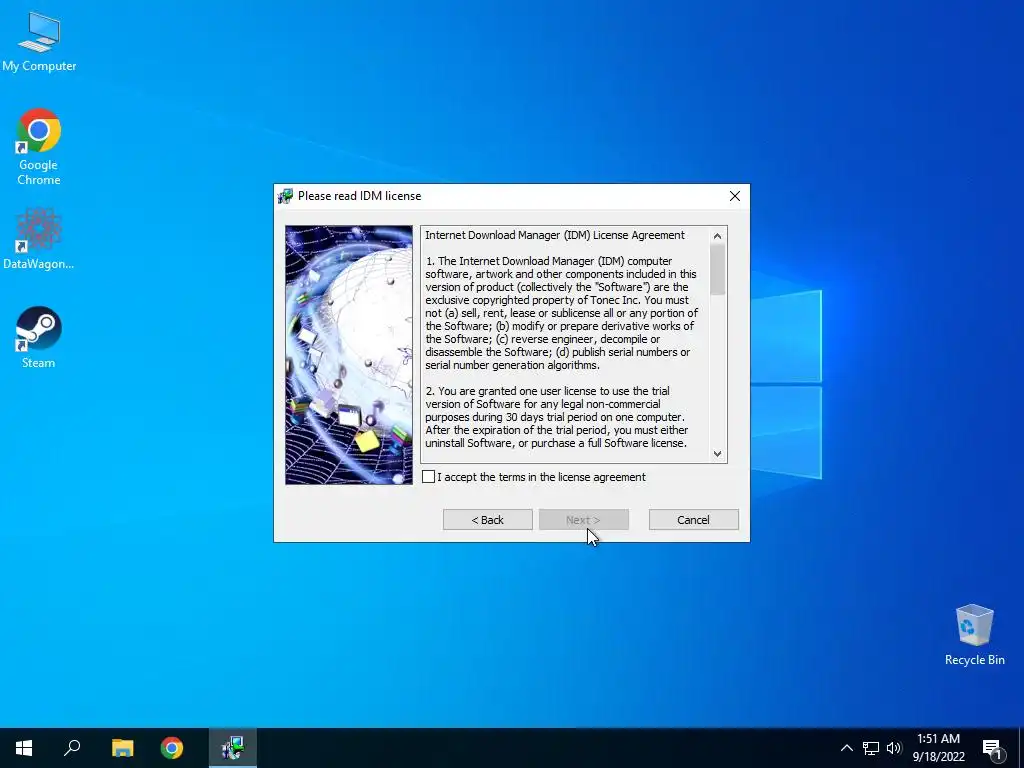
Task: Click the license text scrollbar thumb
Action: coord(718,270)
